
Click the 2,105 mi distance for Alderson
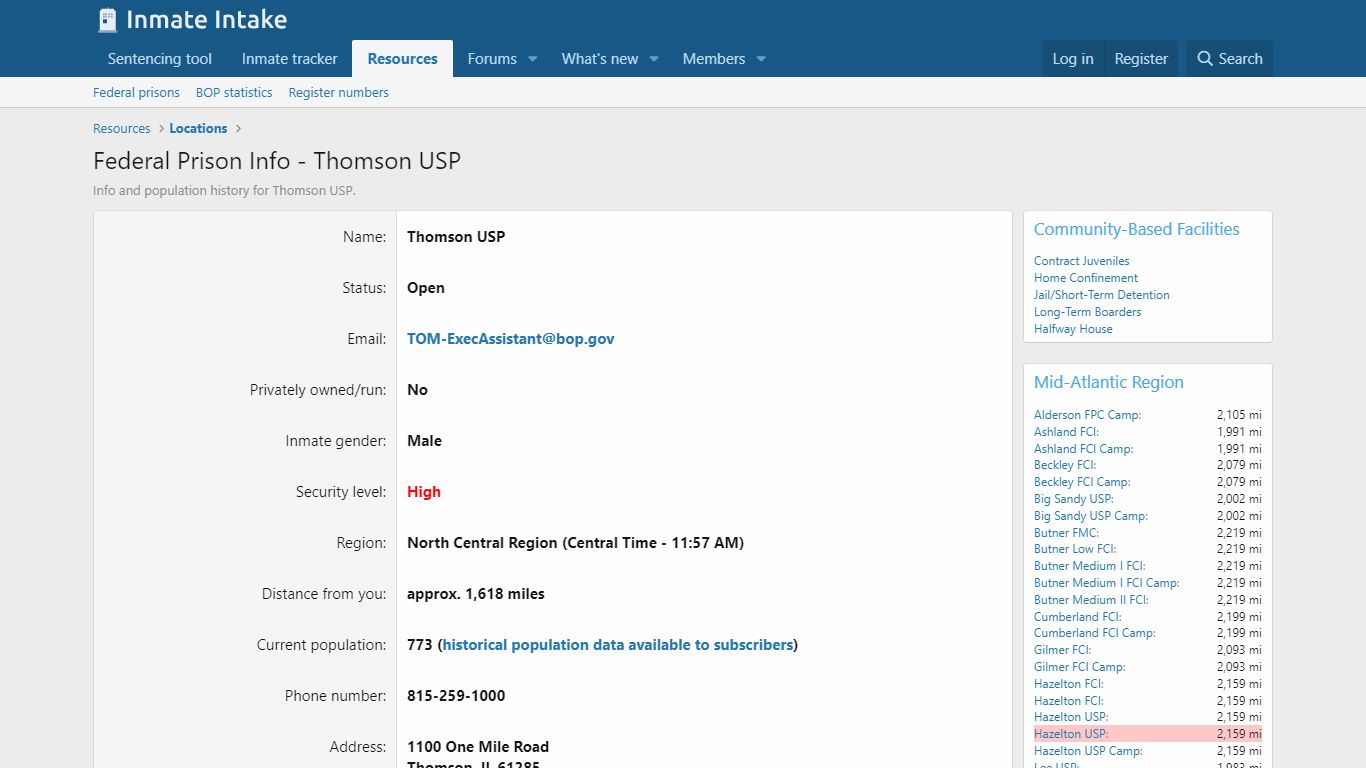coord(1239,415)
